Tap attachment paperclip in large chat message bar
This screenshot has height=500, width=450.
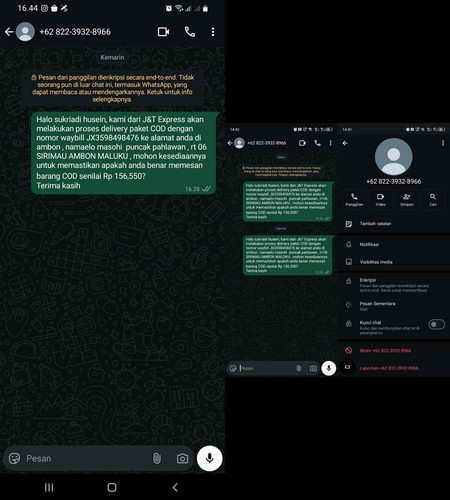click(x=157, y=459)
